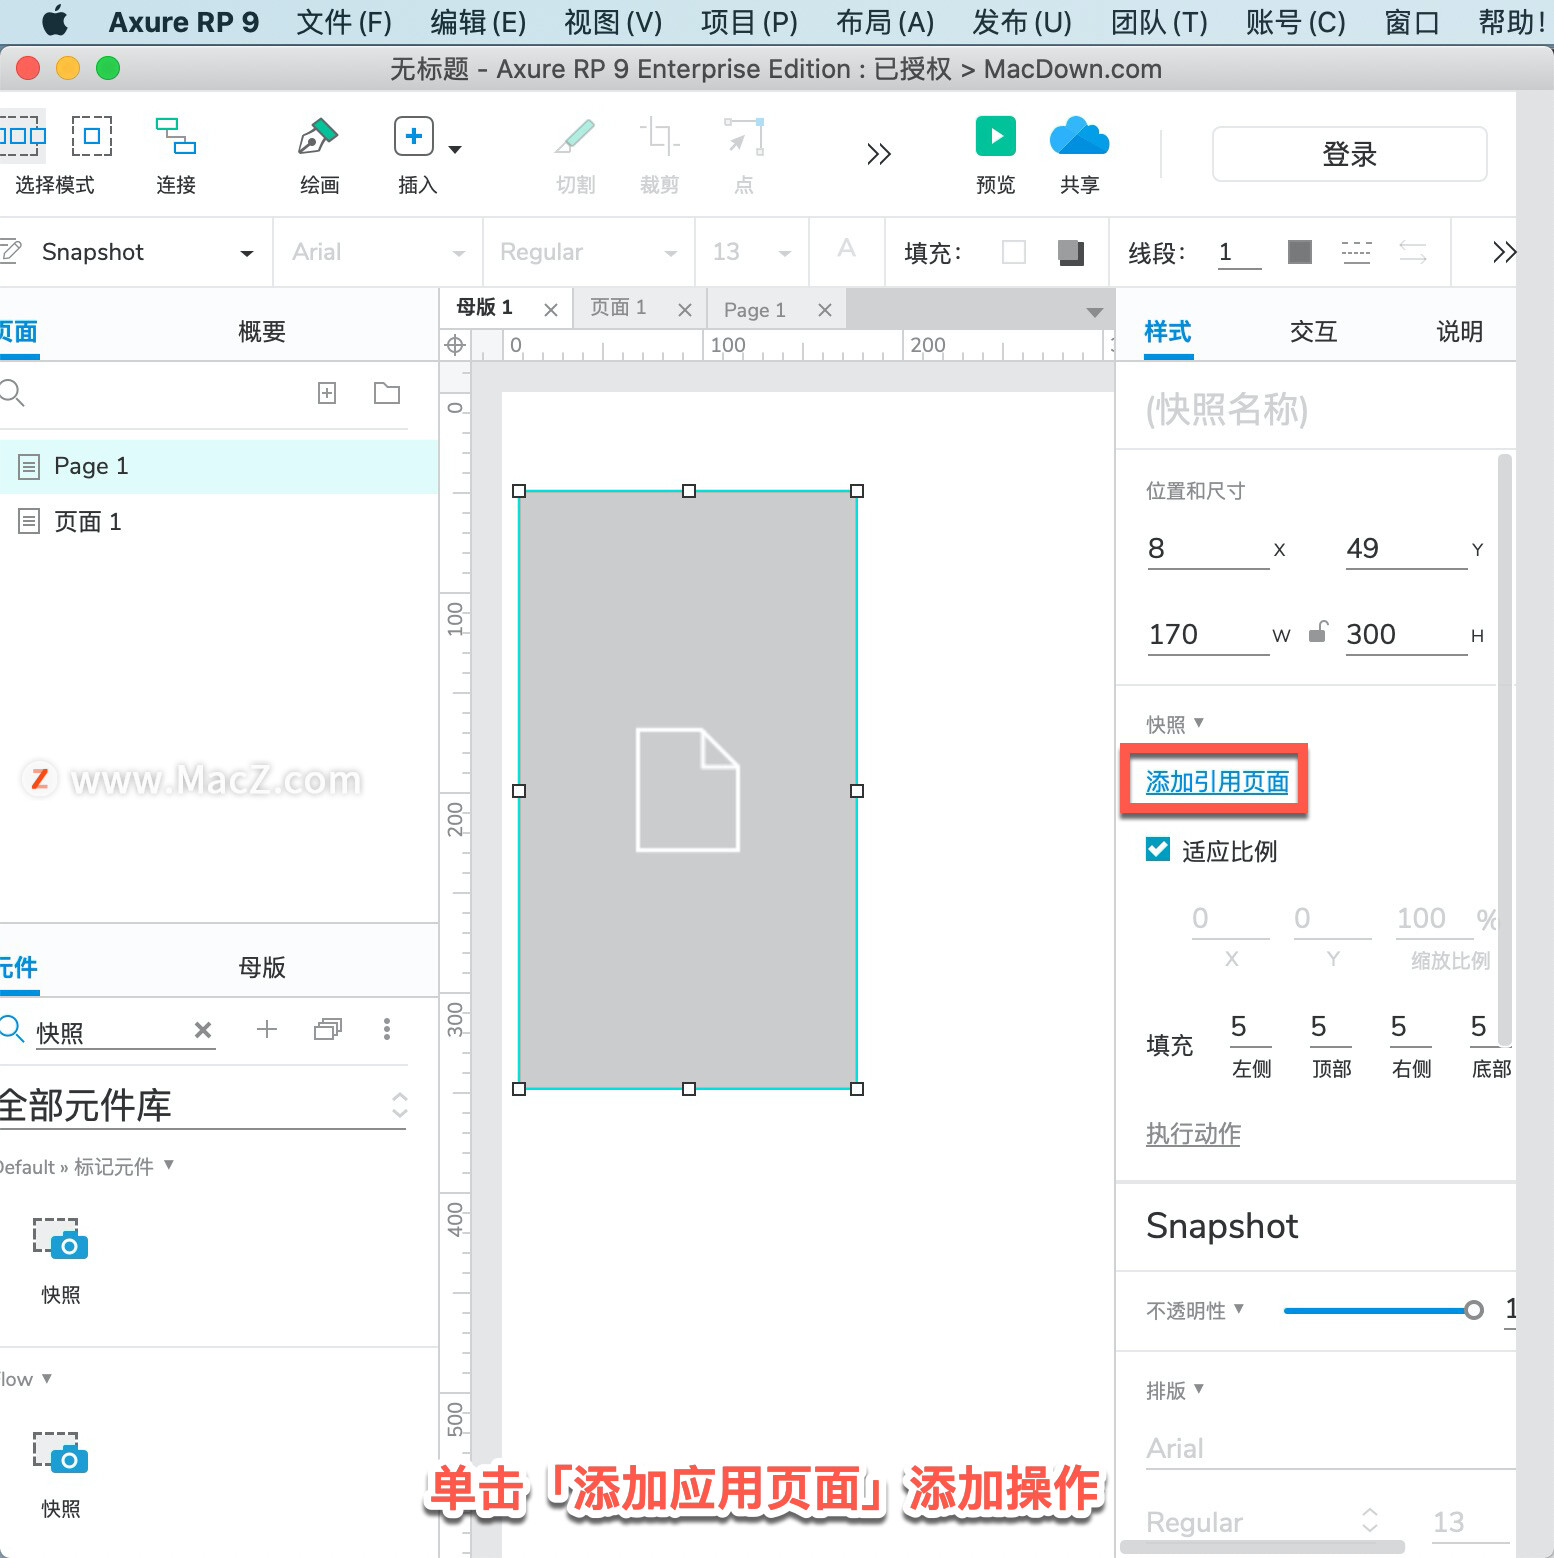Click the 不透明性 opacity slider handle
Image resolution: width=1554 pixels, height=1558 pixels.
1473,1310
